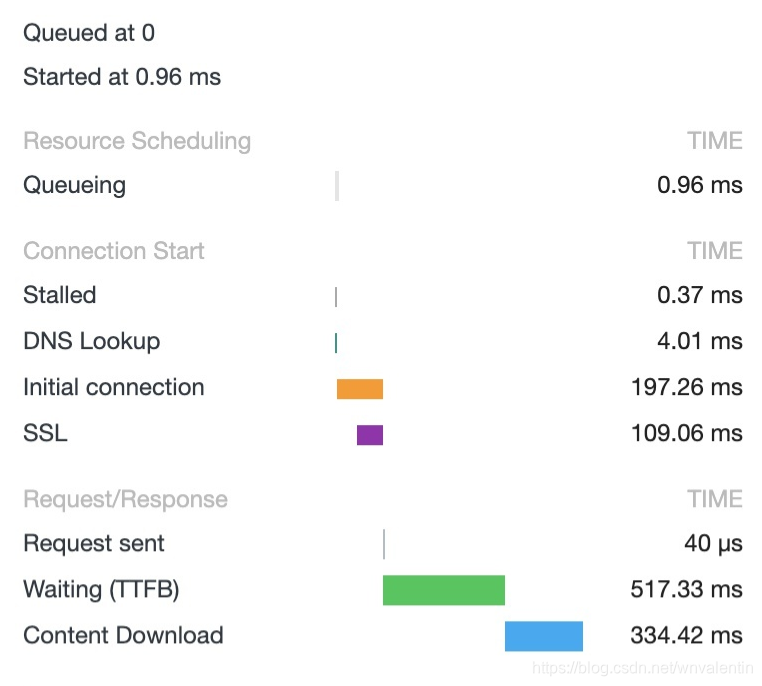Click the Queued at 0 text
This screenshot has width=762, height=686.
89,33
